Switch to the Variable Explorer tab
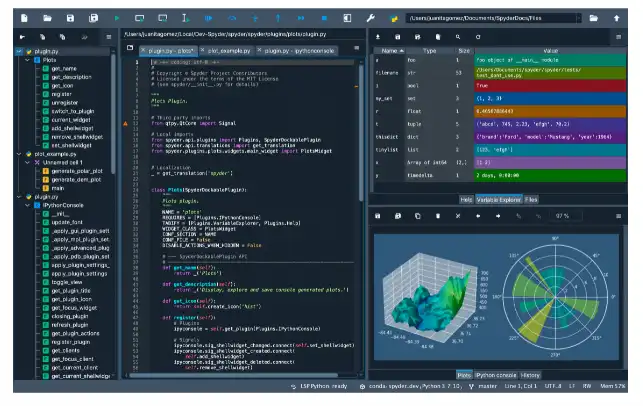The height and width of the screenshot is (406, 643). tap(499, 199)
